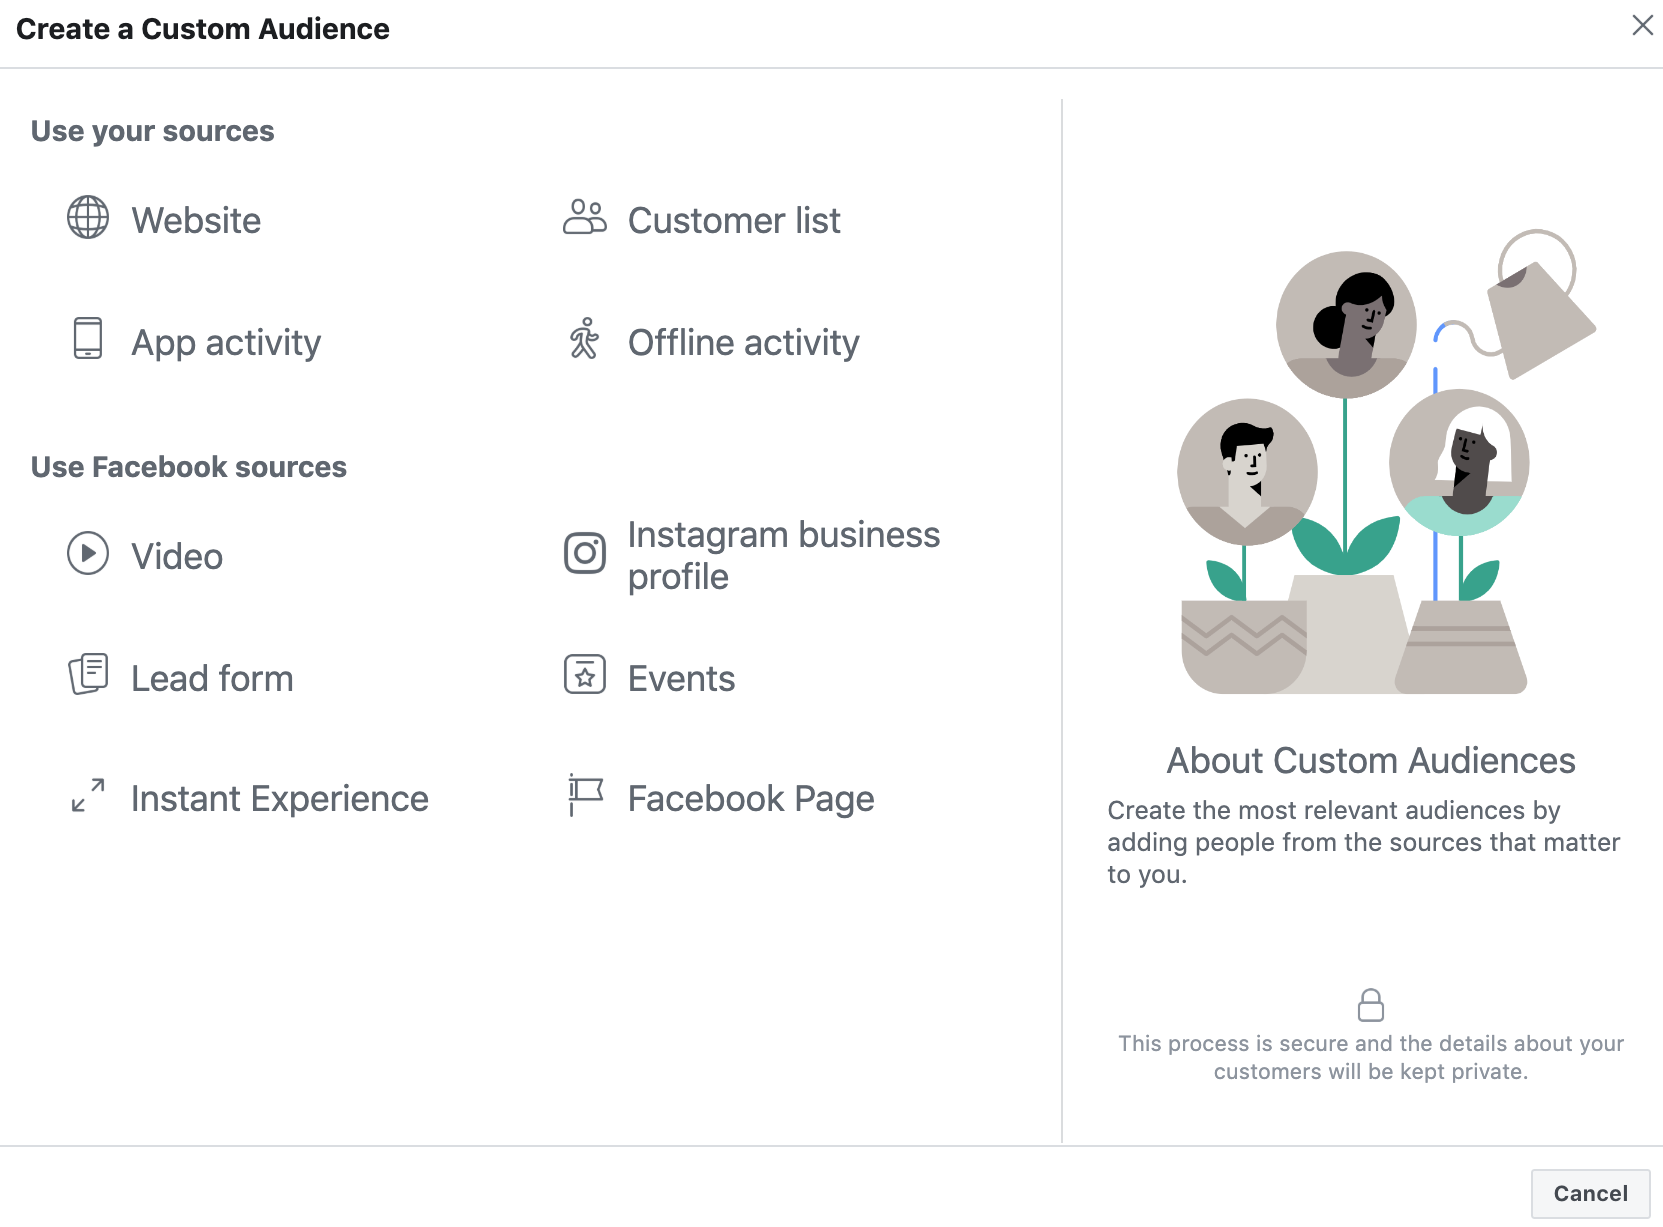Select the Offline activity source option
The height and width of the screenshot is (1227, 1663).
point(743,341)
